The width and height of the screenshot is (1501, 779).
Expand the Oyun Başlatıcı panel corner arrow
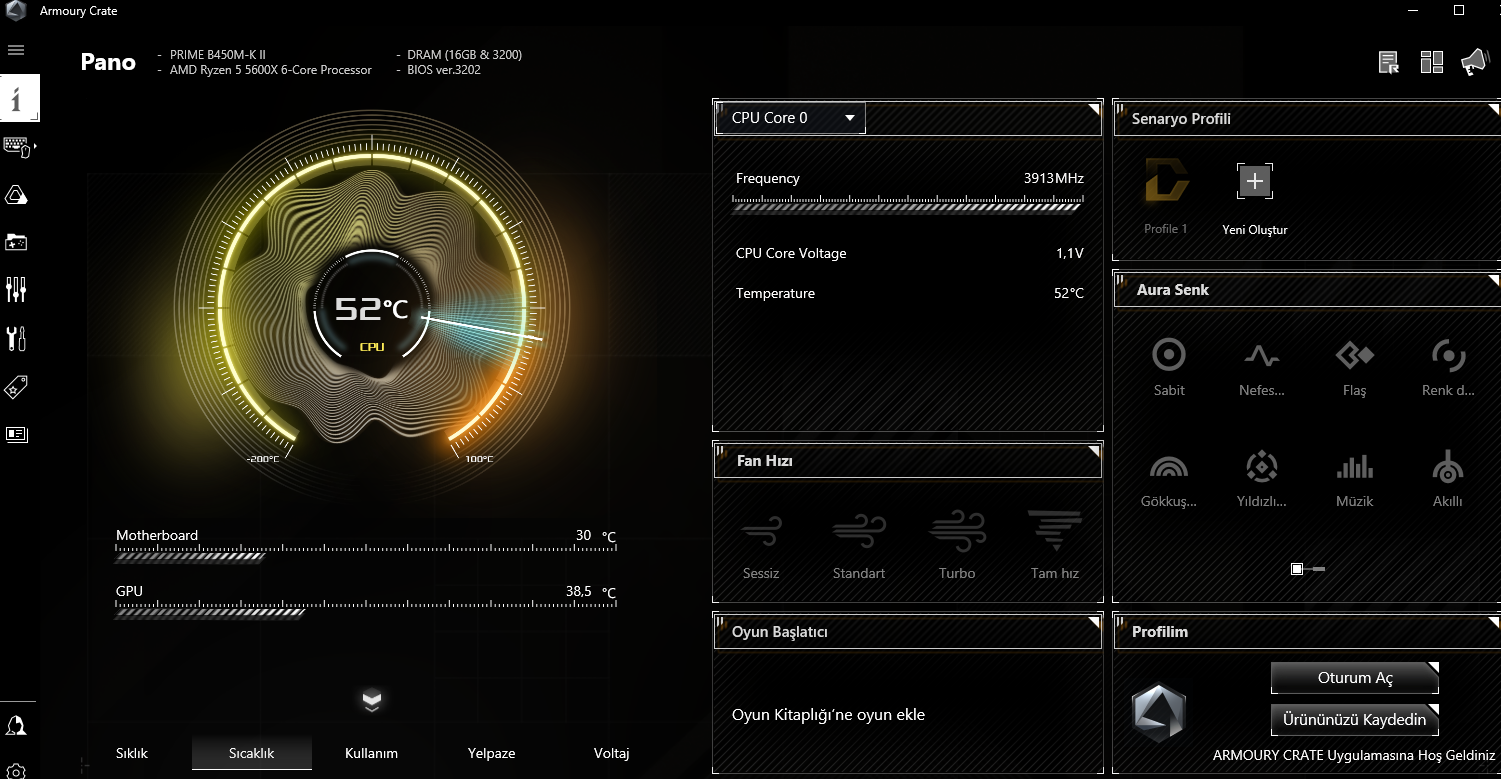coord(1094,623)
